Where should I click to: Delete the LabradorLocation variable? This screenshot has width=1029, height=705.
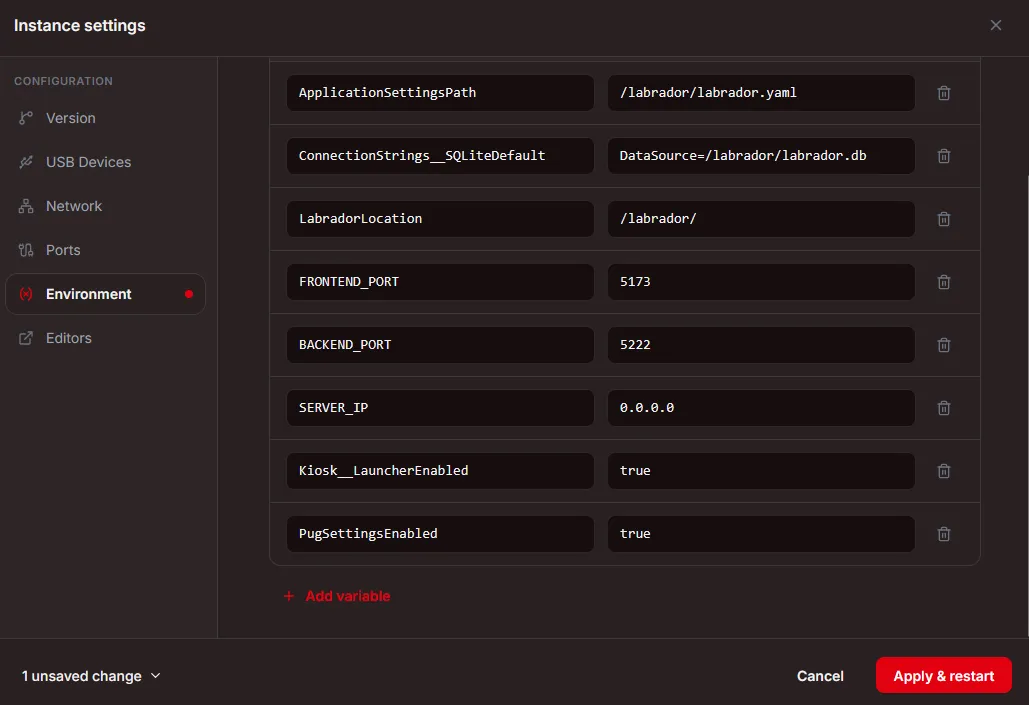pos(944,219)
